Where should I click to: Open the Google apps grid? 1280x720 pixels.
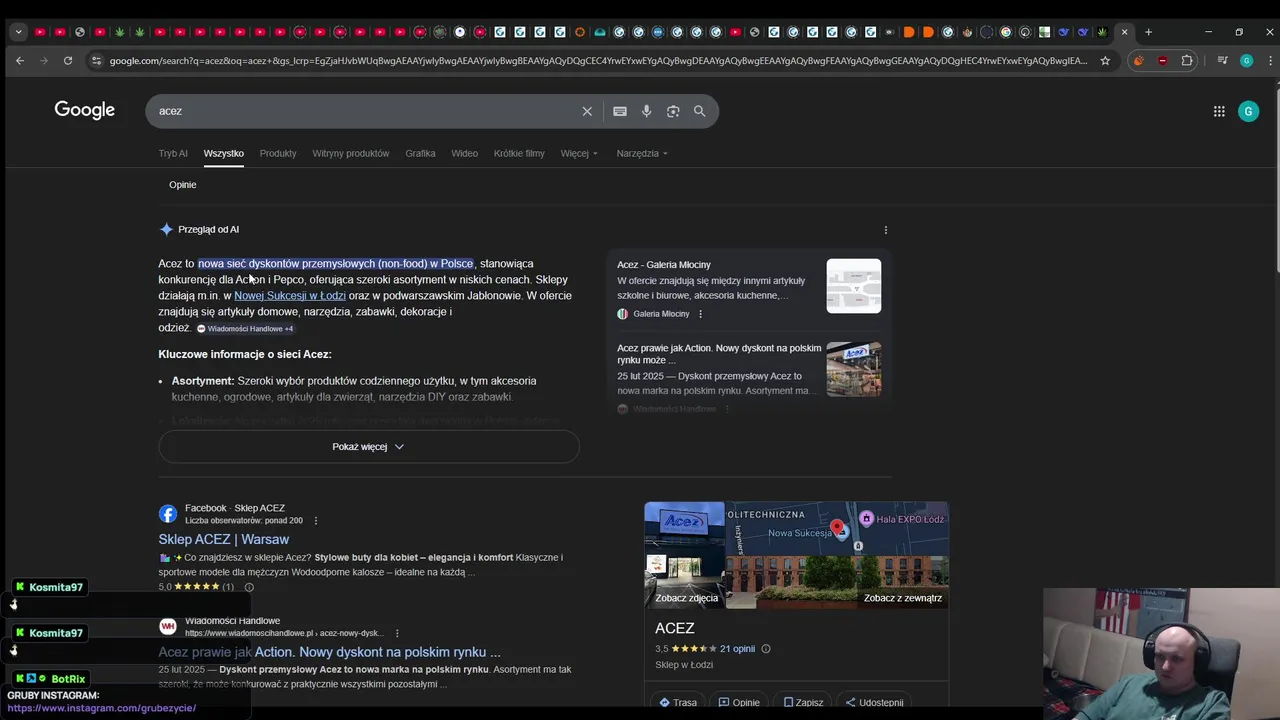click(1219, 111)
